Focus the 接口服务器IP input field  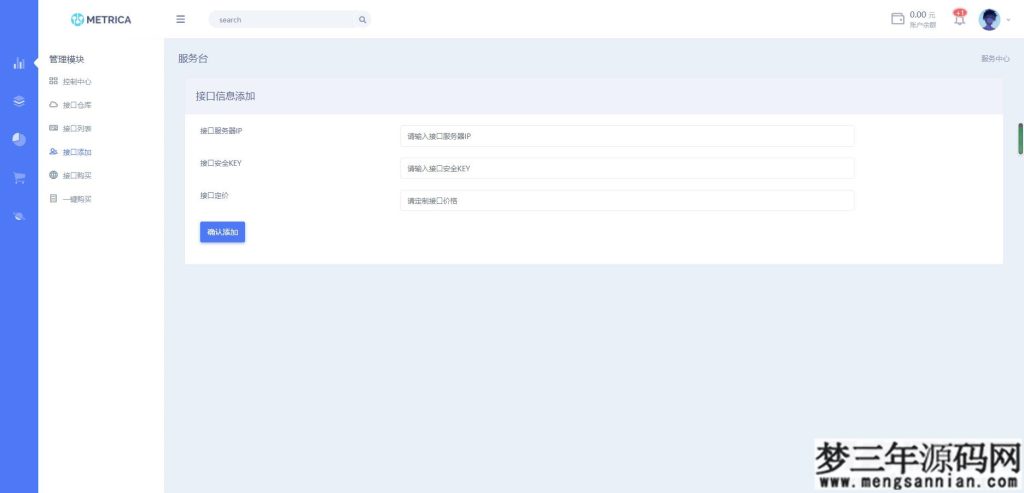tap(626, 136)
